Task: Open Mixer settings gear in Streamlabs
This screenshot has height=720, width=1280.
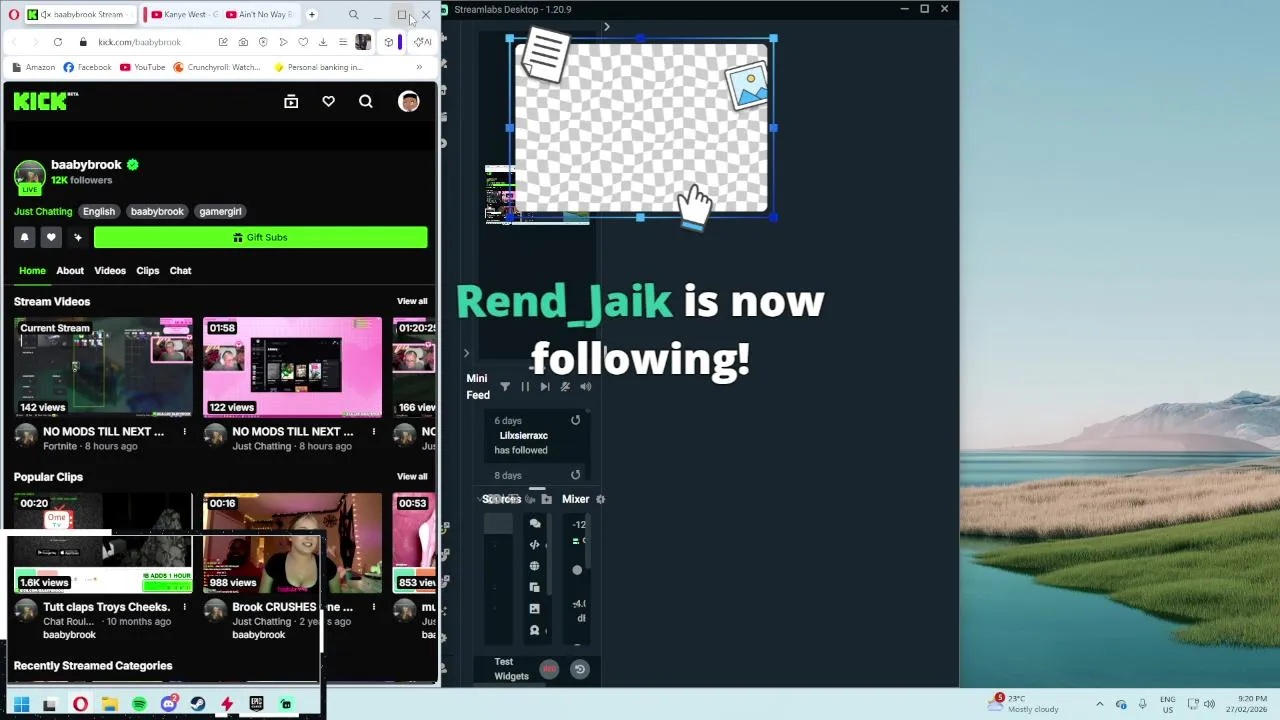Action: point(600,499)
